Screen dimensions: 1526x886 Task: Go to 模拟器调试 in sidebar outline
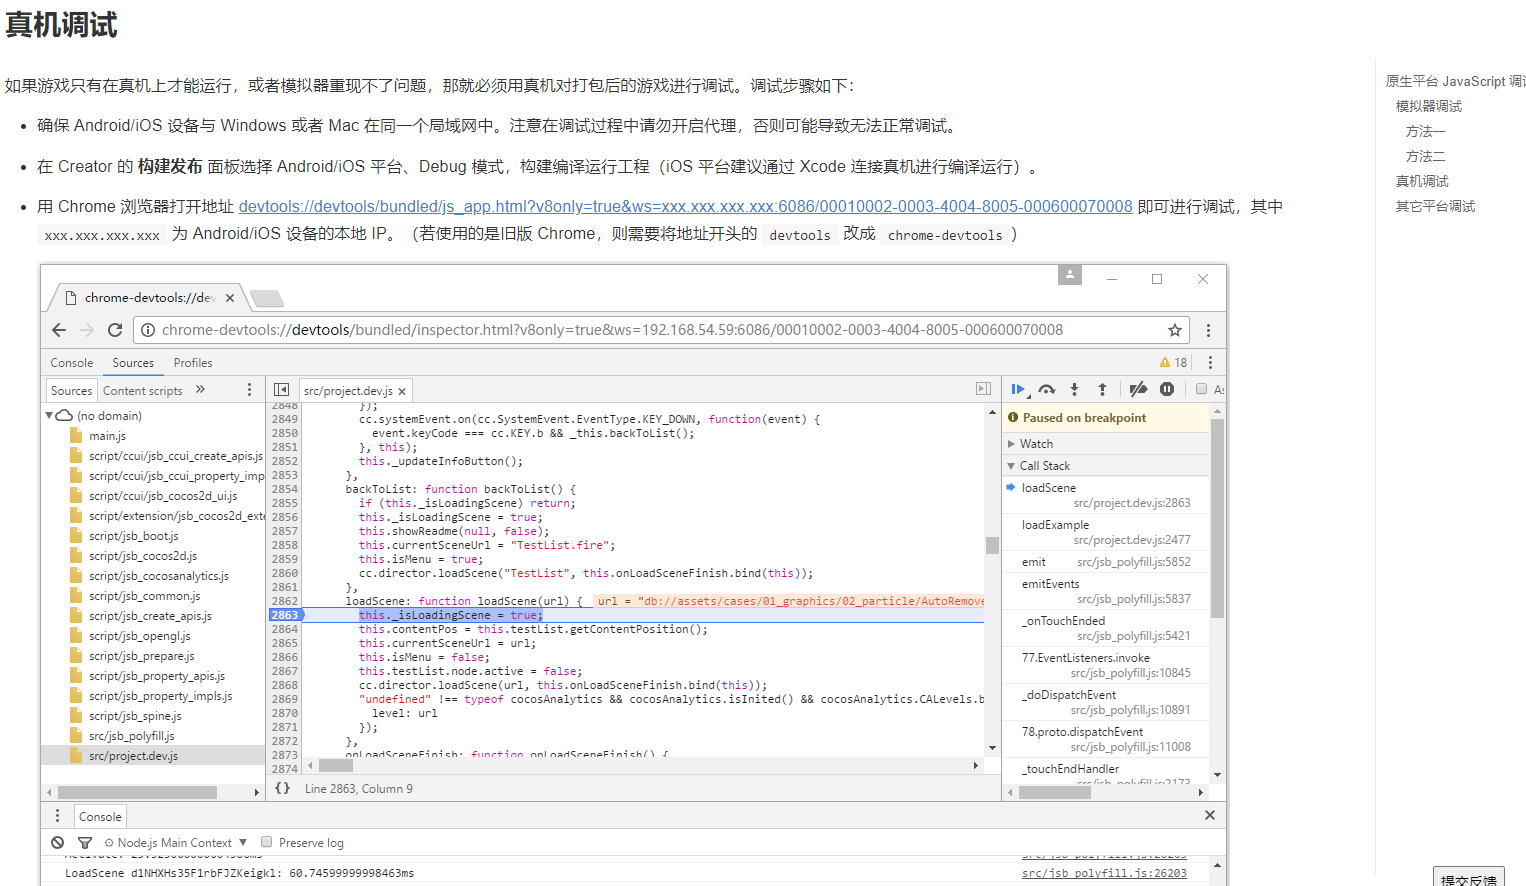[1429, 106]
